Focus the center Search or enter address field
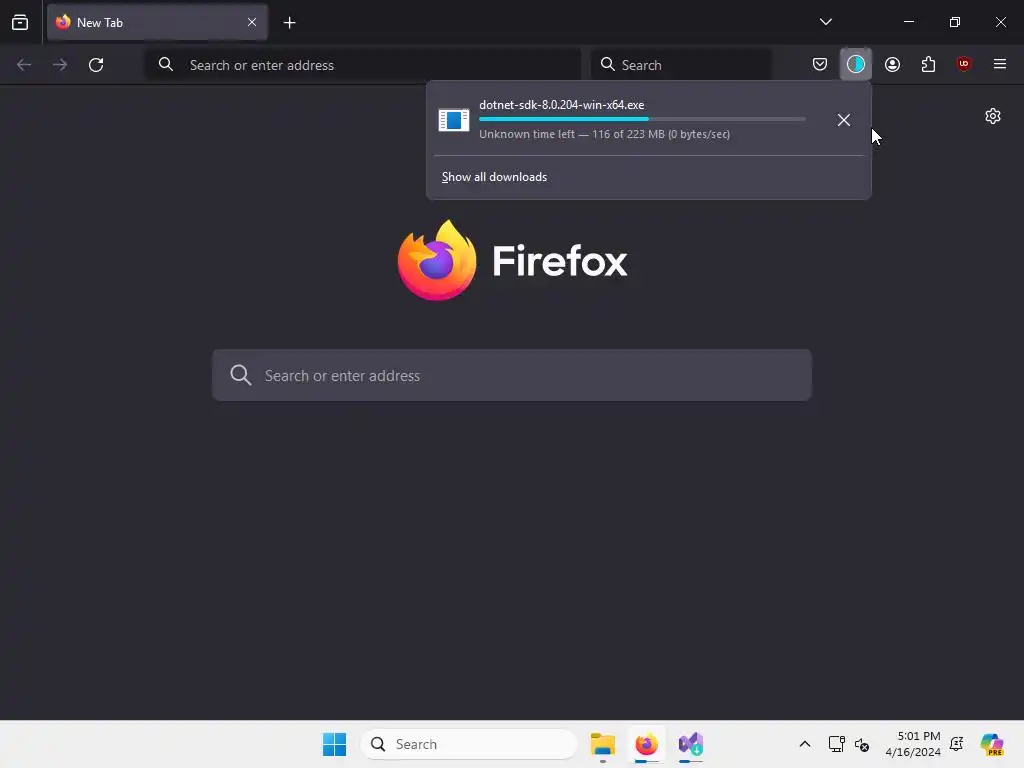Image resolution: width=1024 pixels, height=768 pixels. point(512,376)
